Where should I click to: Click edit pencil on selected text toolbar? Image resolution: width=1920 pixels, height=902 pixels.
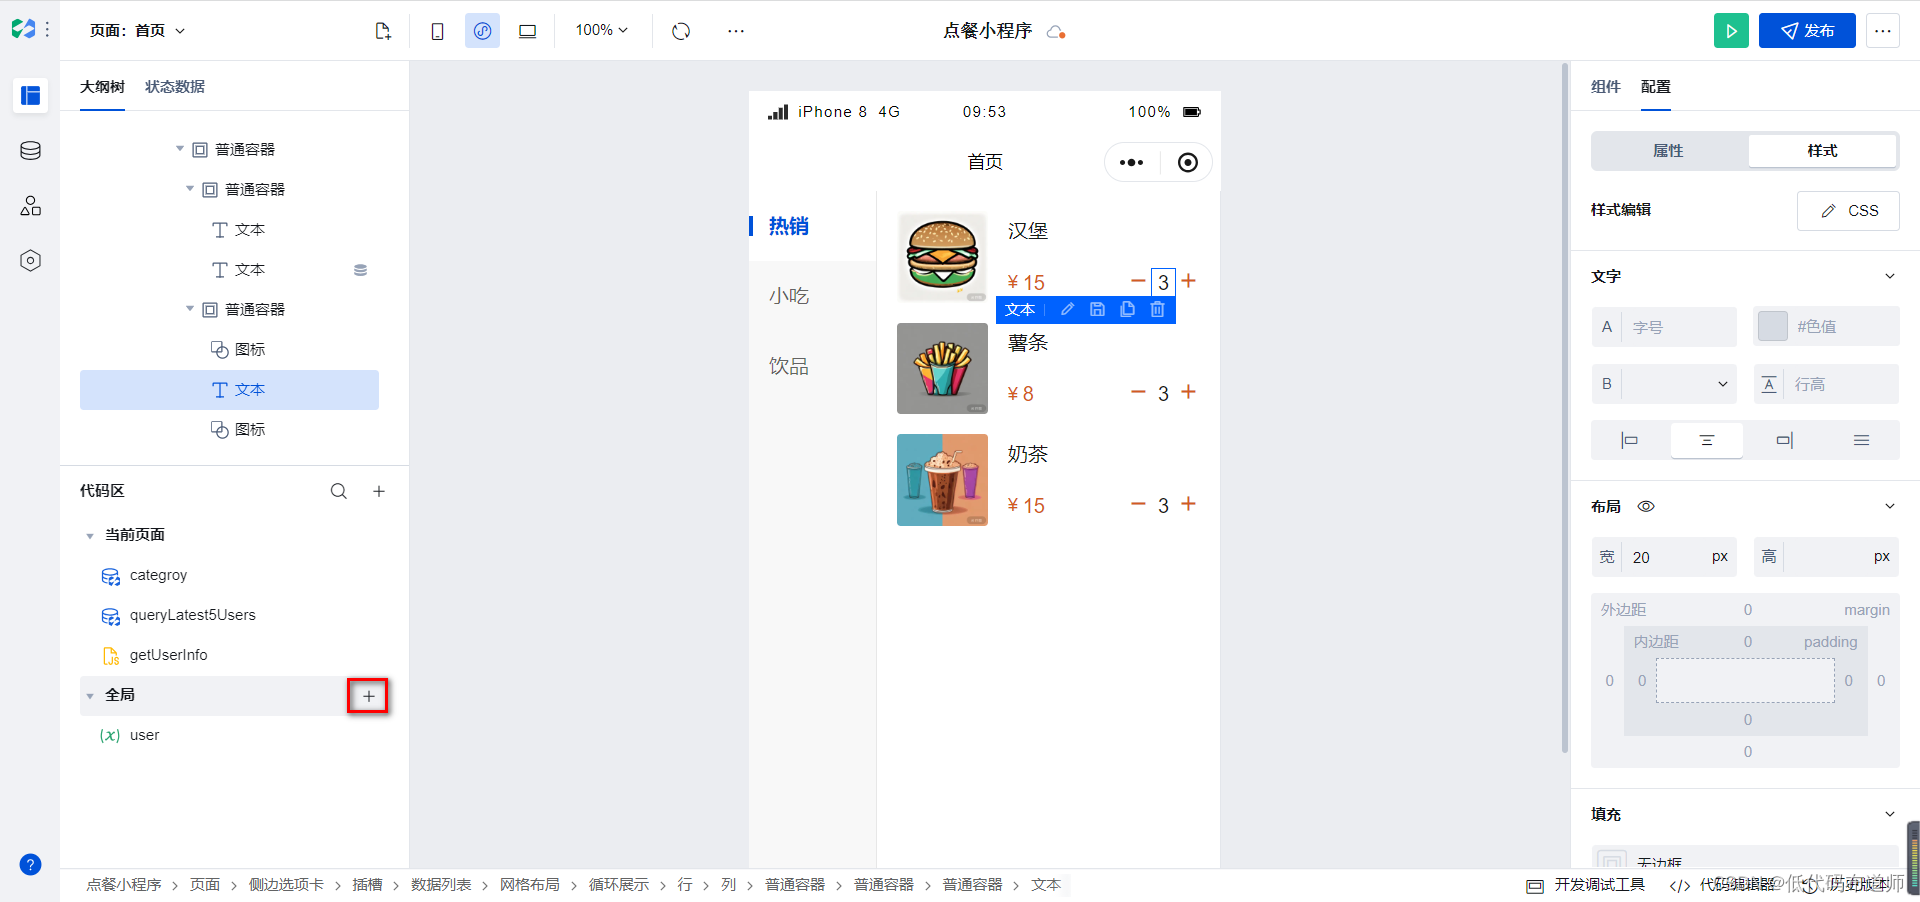pos(1067,310)
